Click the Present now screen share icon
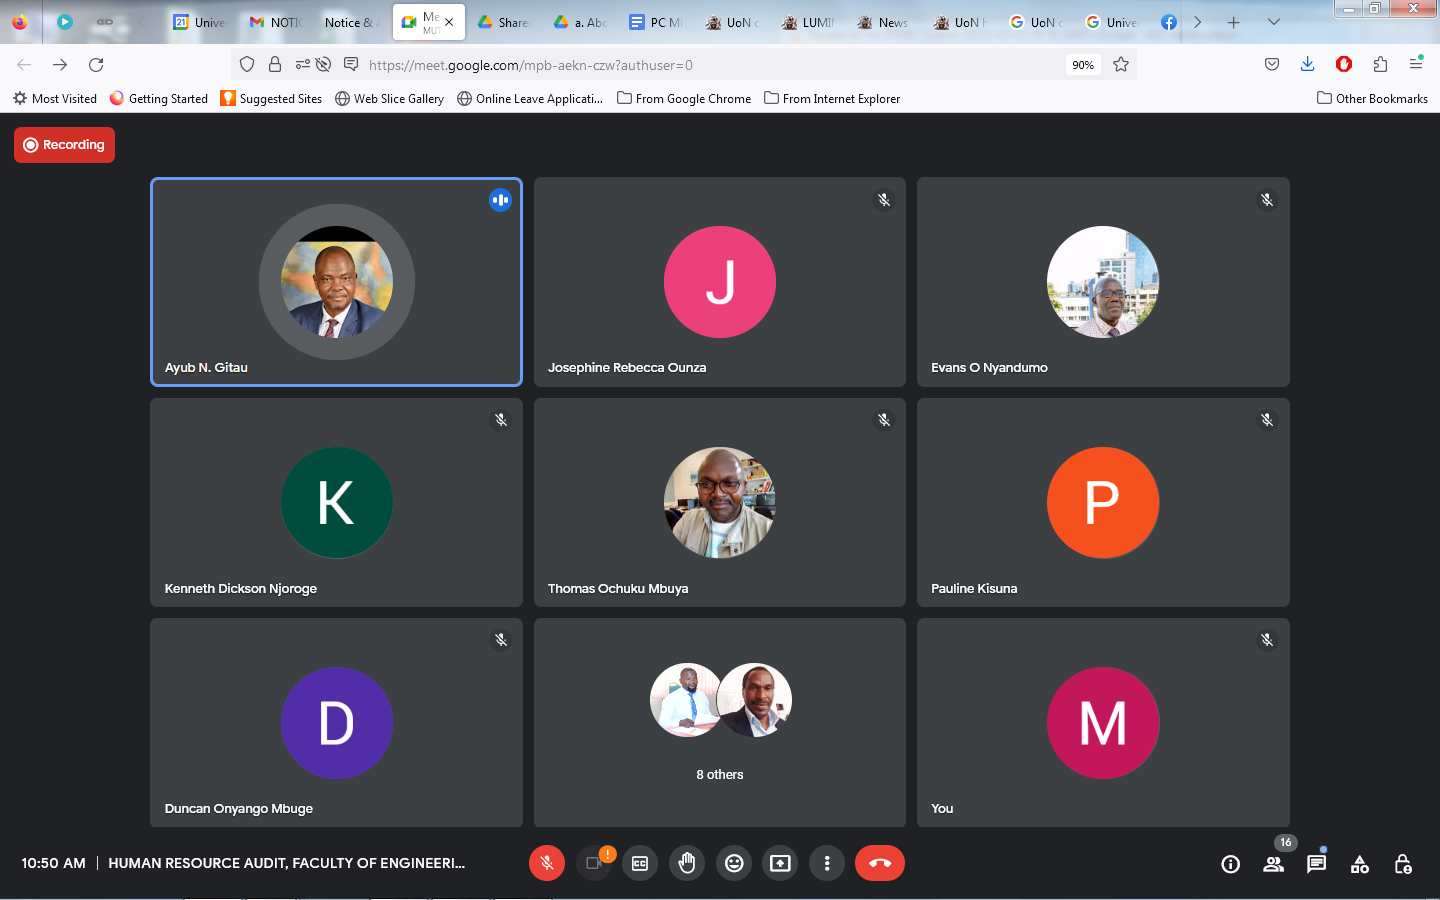 pos(780,863)
